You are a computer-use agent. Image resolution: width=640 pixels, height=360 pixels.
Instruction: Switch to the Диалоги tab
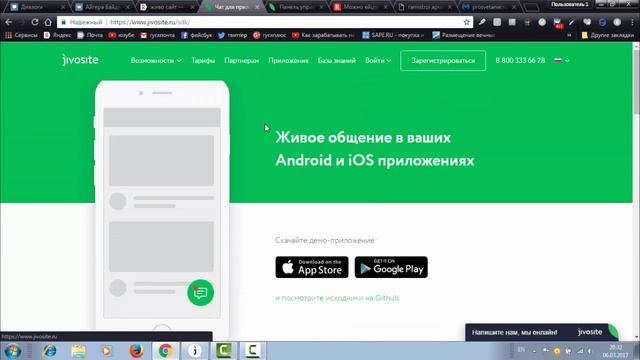[x=38, y=7]
